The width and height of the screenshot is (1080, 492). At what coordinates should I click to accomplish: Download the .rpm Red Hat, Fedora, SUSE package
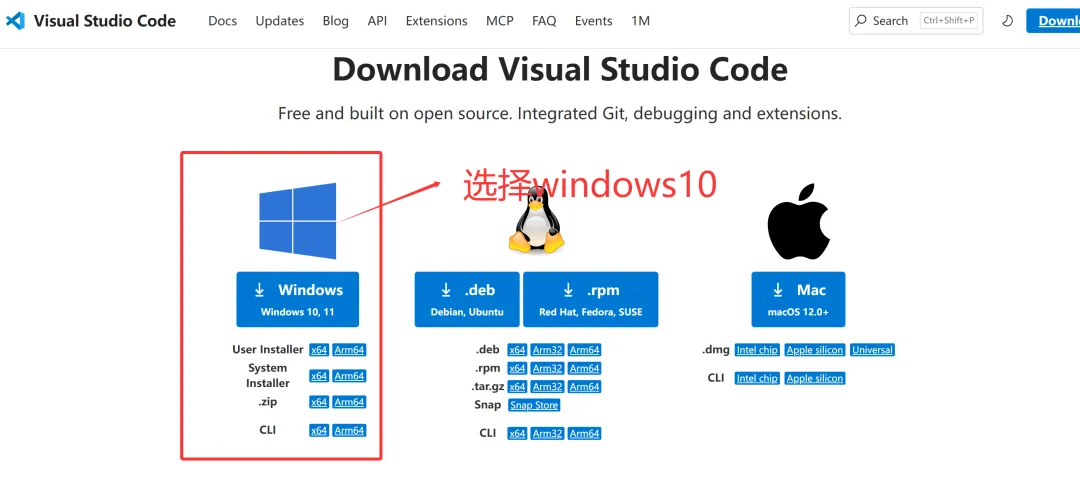point(590,299)
